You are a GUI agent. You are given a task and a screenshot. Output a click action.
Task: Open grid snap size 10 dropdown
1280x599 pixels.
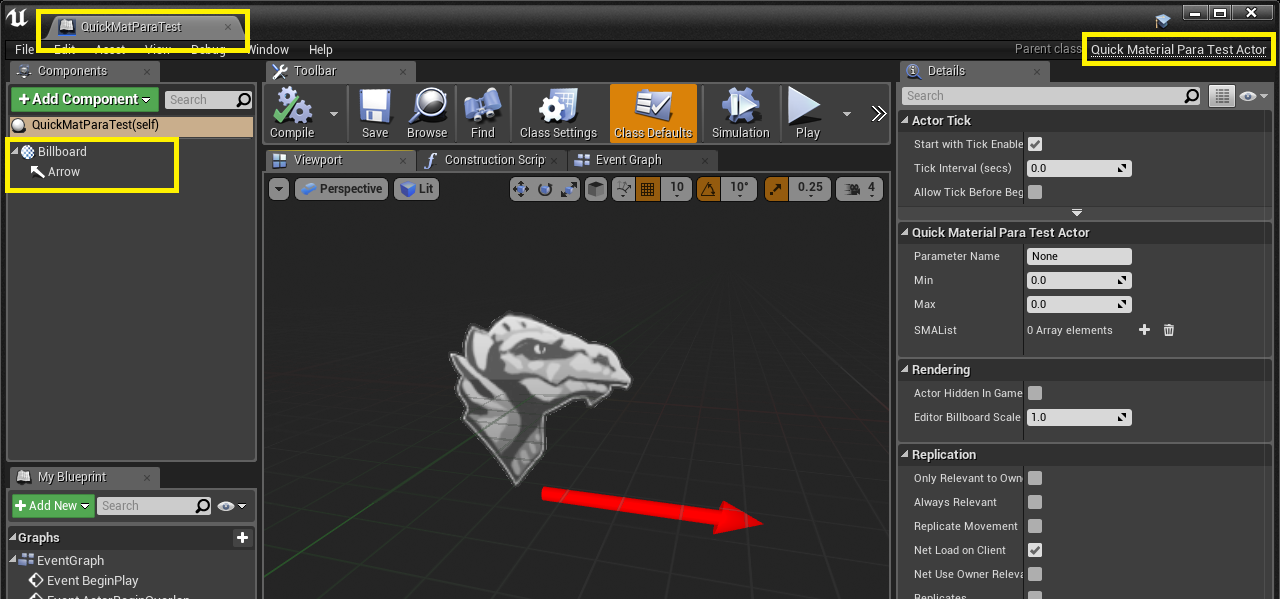[677, 188]
